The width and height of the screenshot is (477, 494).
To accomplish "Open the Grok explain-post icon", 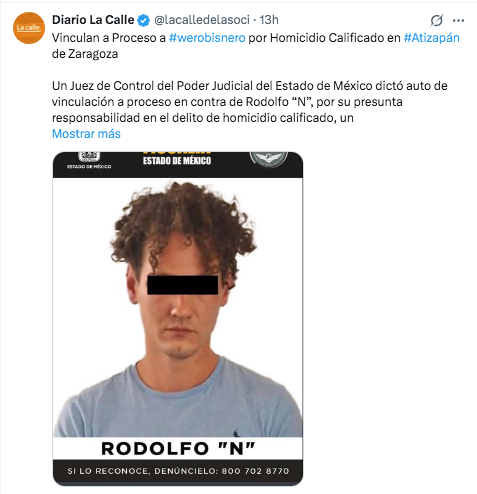I will (x=436, y=21).
